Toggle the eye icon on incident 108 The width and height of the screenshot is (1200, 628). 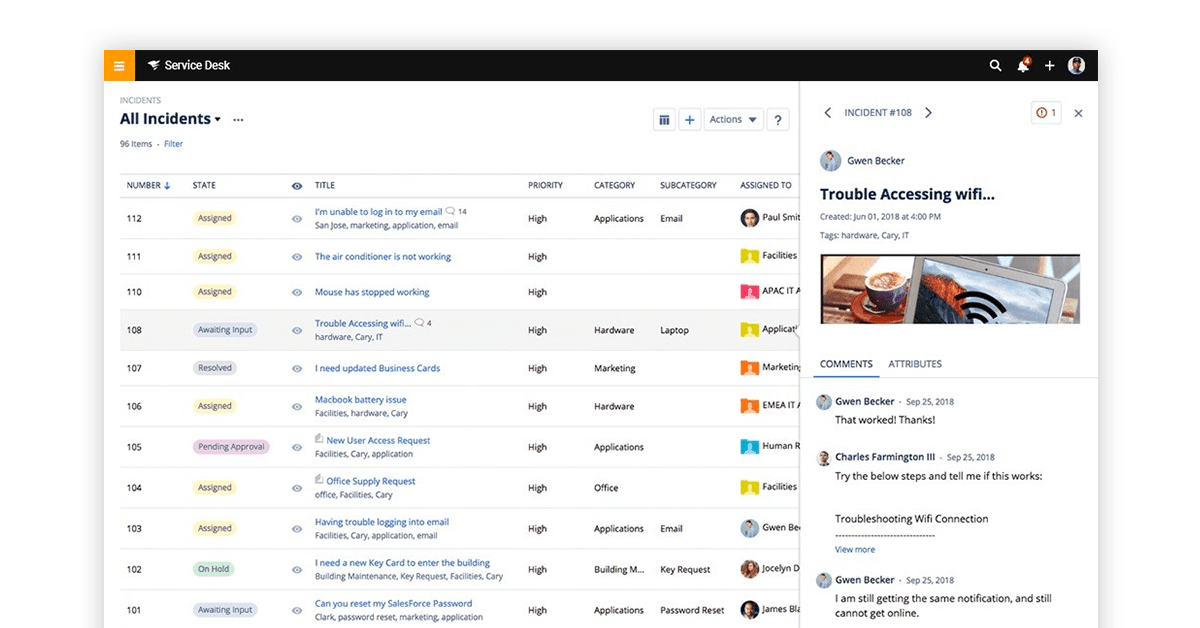pos(296,329)
